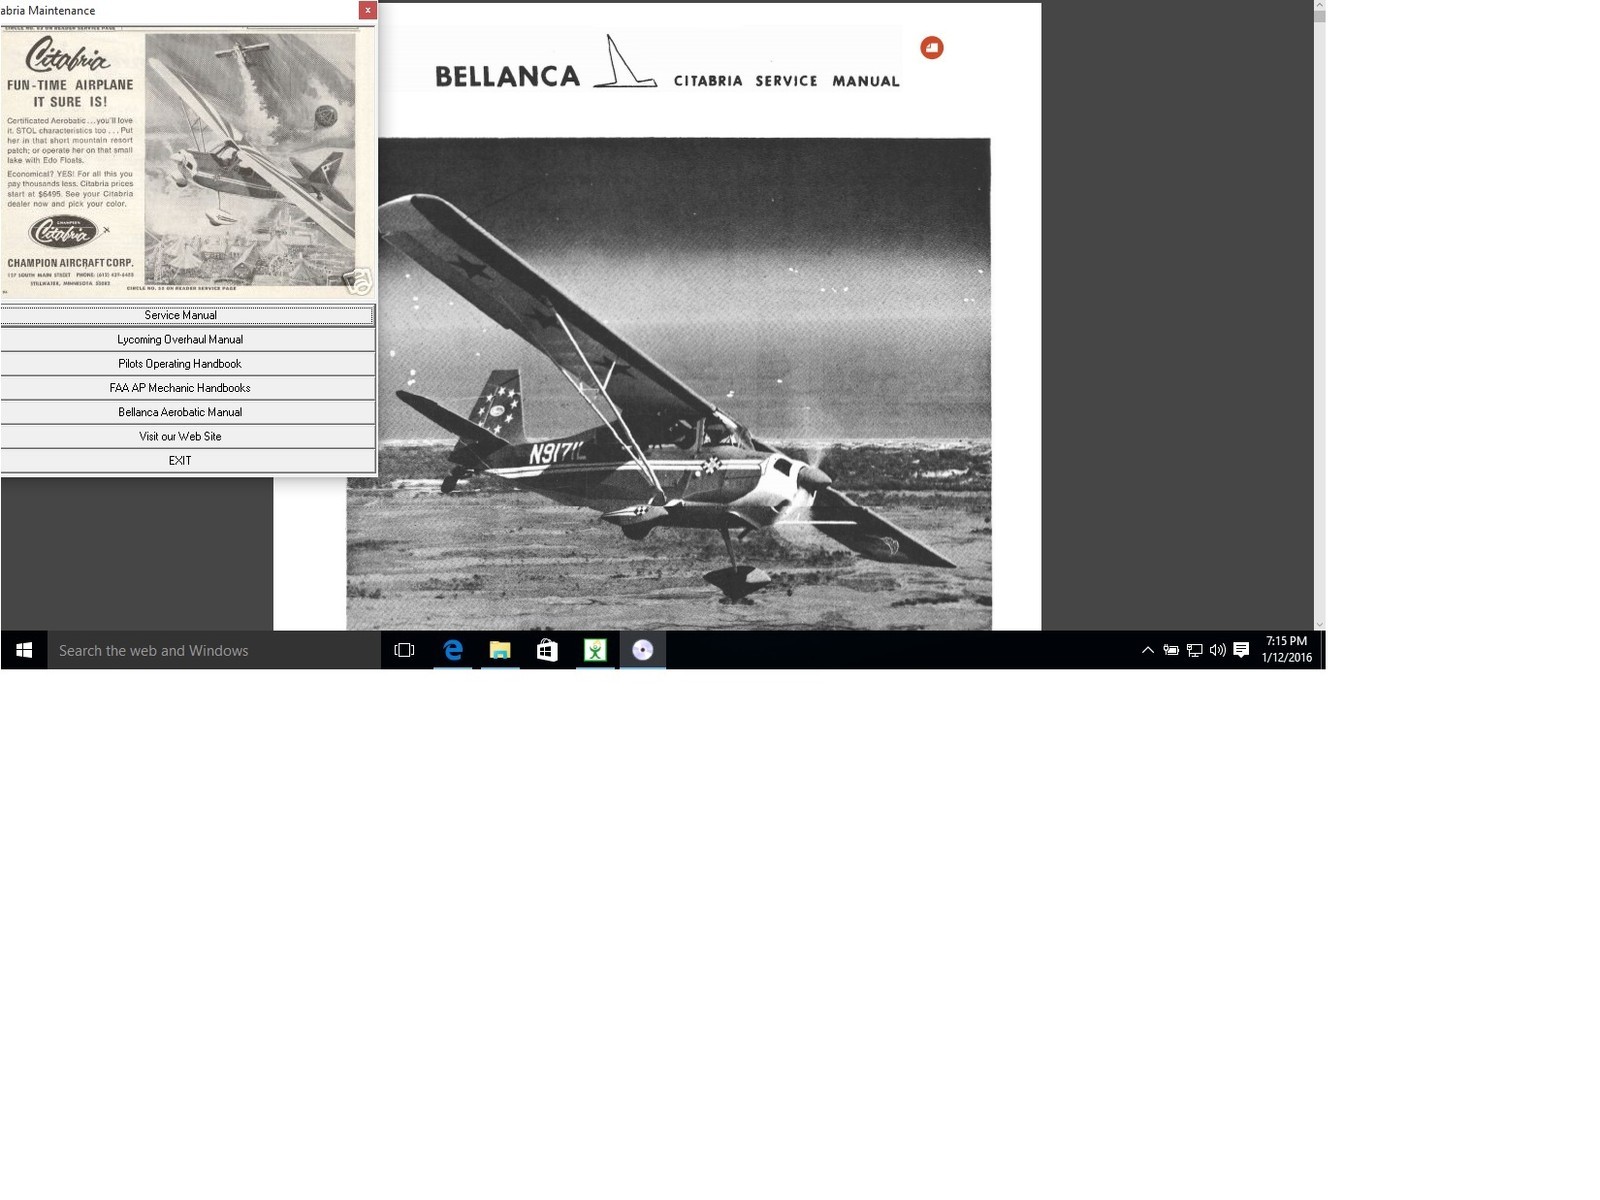The height and width of the screenshot is (1200, 1600).
Task: Open Task View on the taskbar
Action: [404, 650]
